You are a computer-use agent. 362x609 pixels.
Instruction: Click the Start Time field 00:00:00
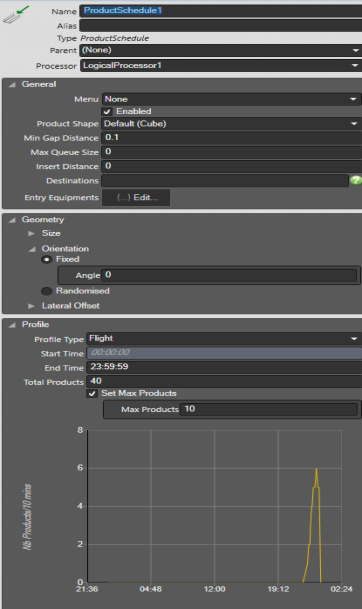coord(224,353)
